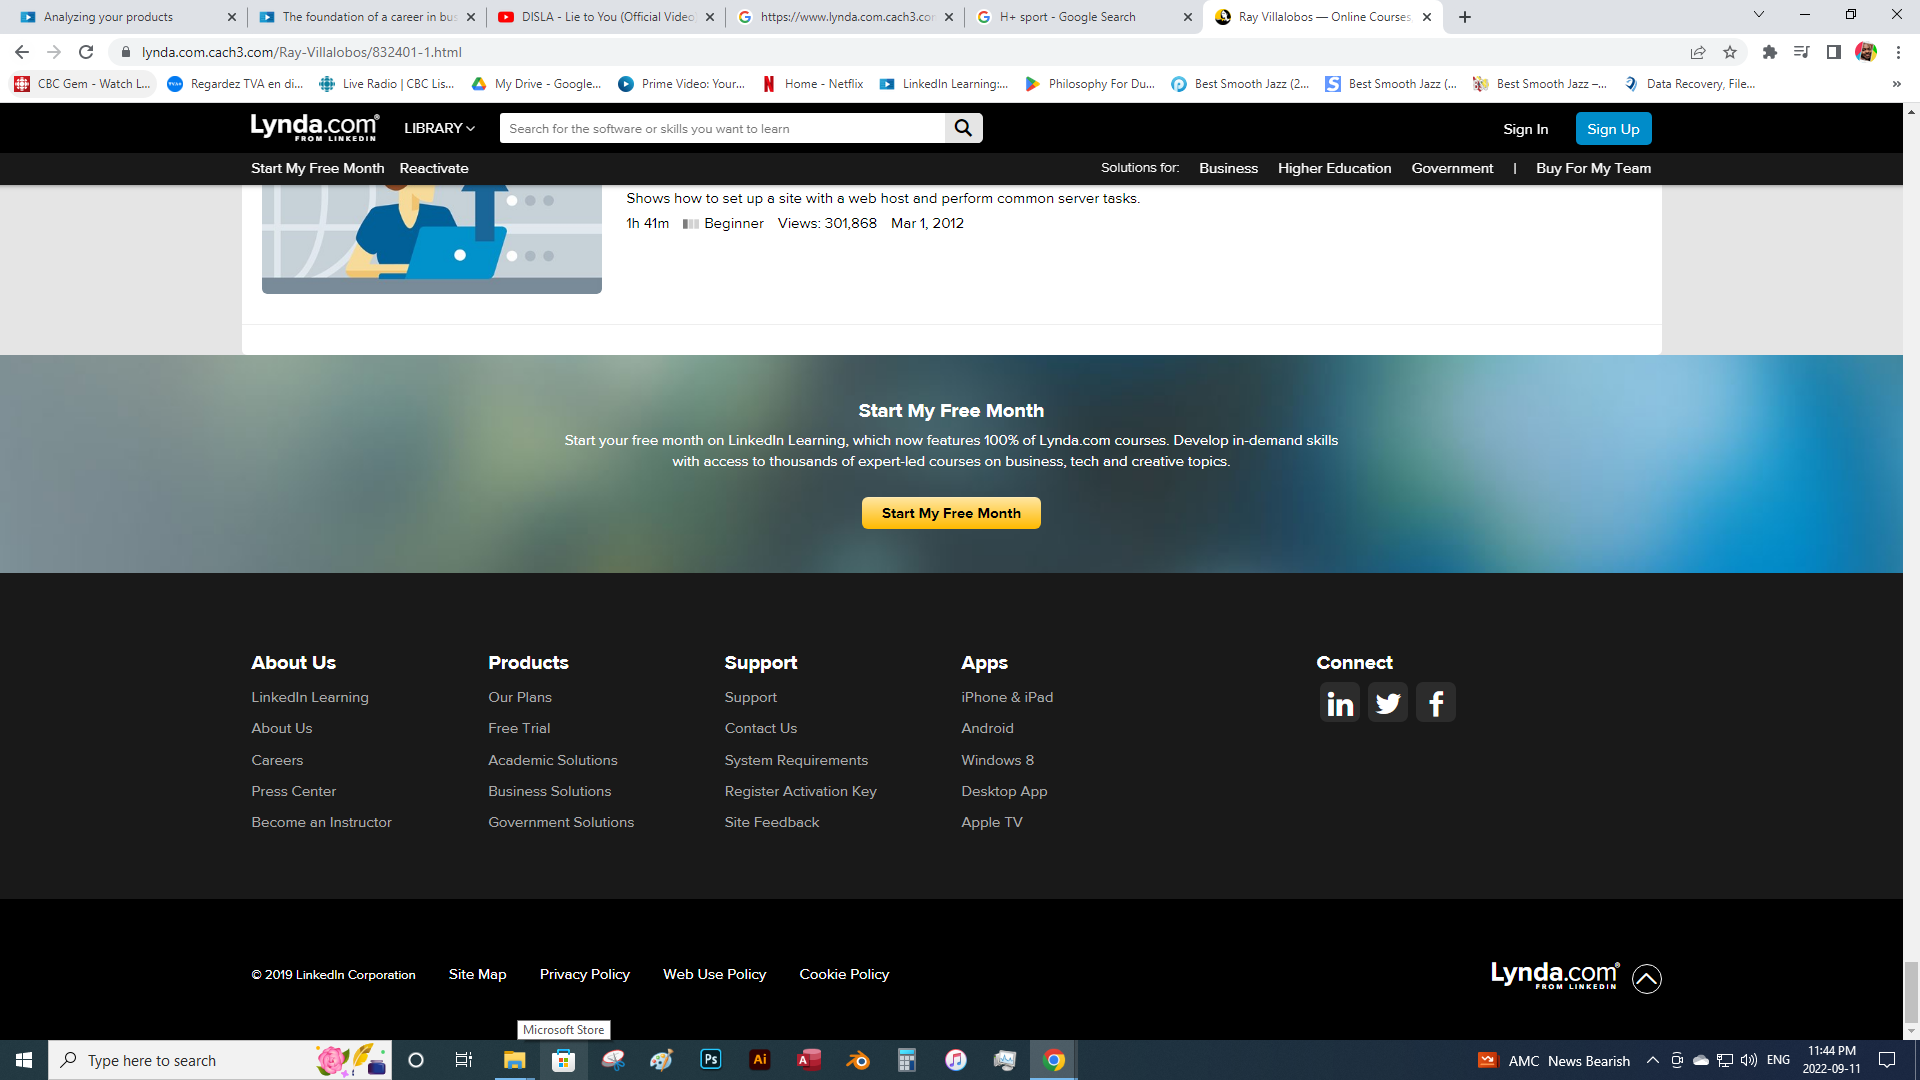Open Chrome tab search dropdown

click(x=1758, y=16)
